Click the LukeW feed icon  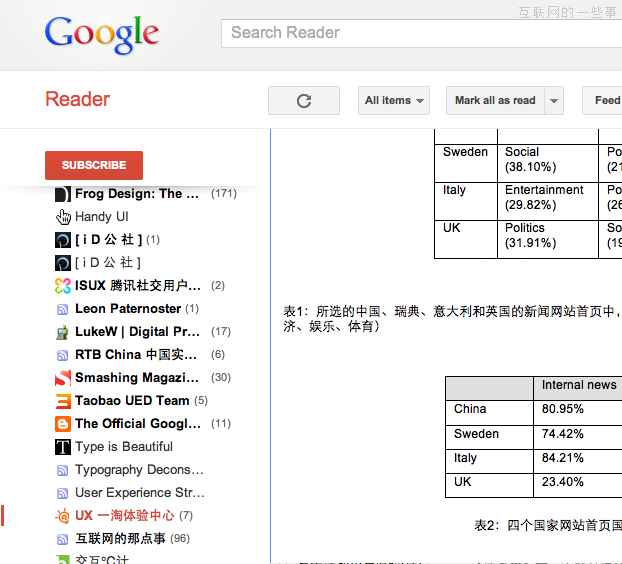pyautogui.click(x=63, y=332)
